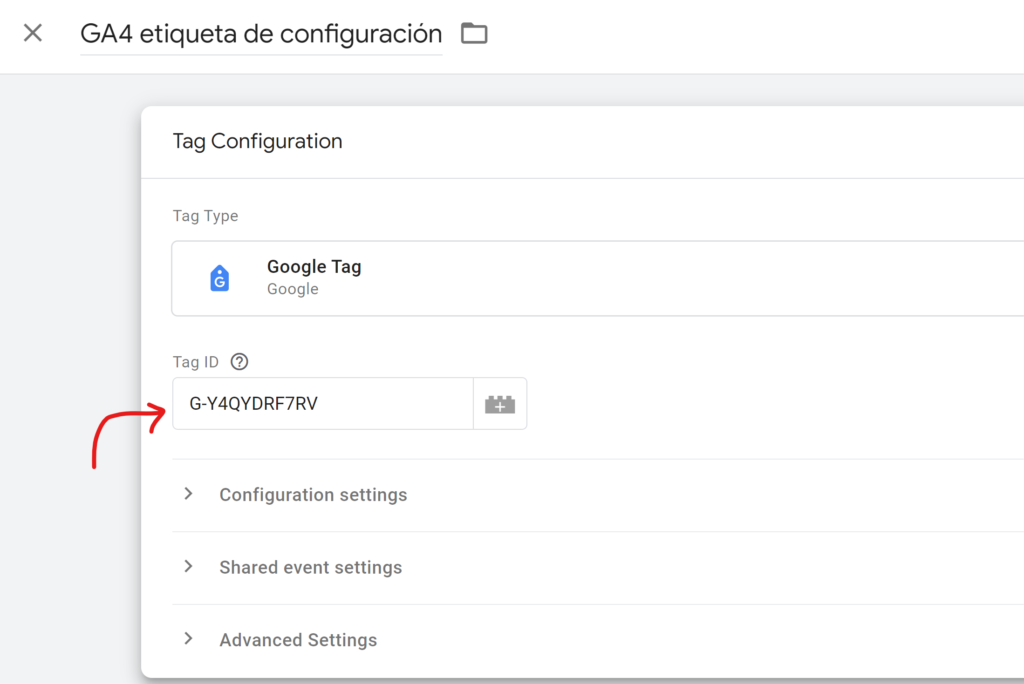Click the Tag Configuration card heading
Screen dimensions: 1024x684
(257, 141)
